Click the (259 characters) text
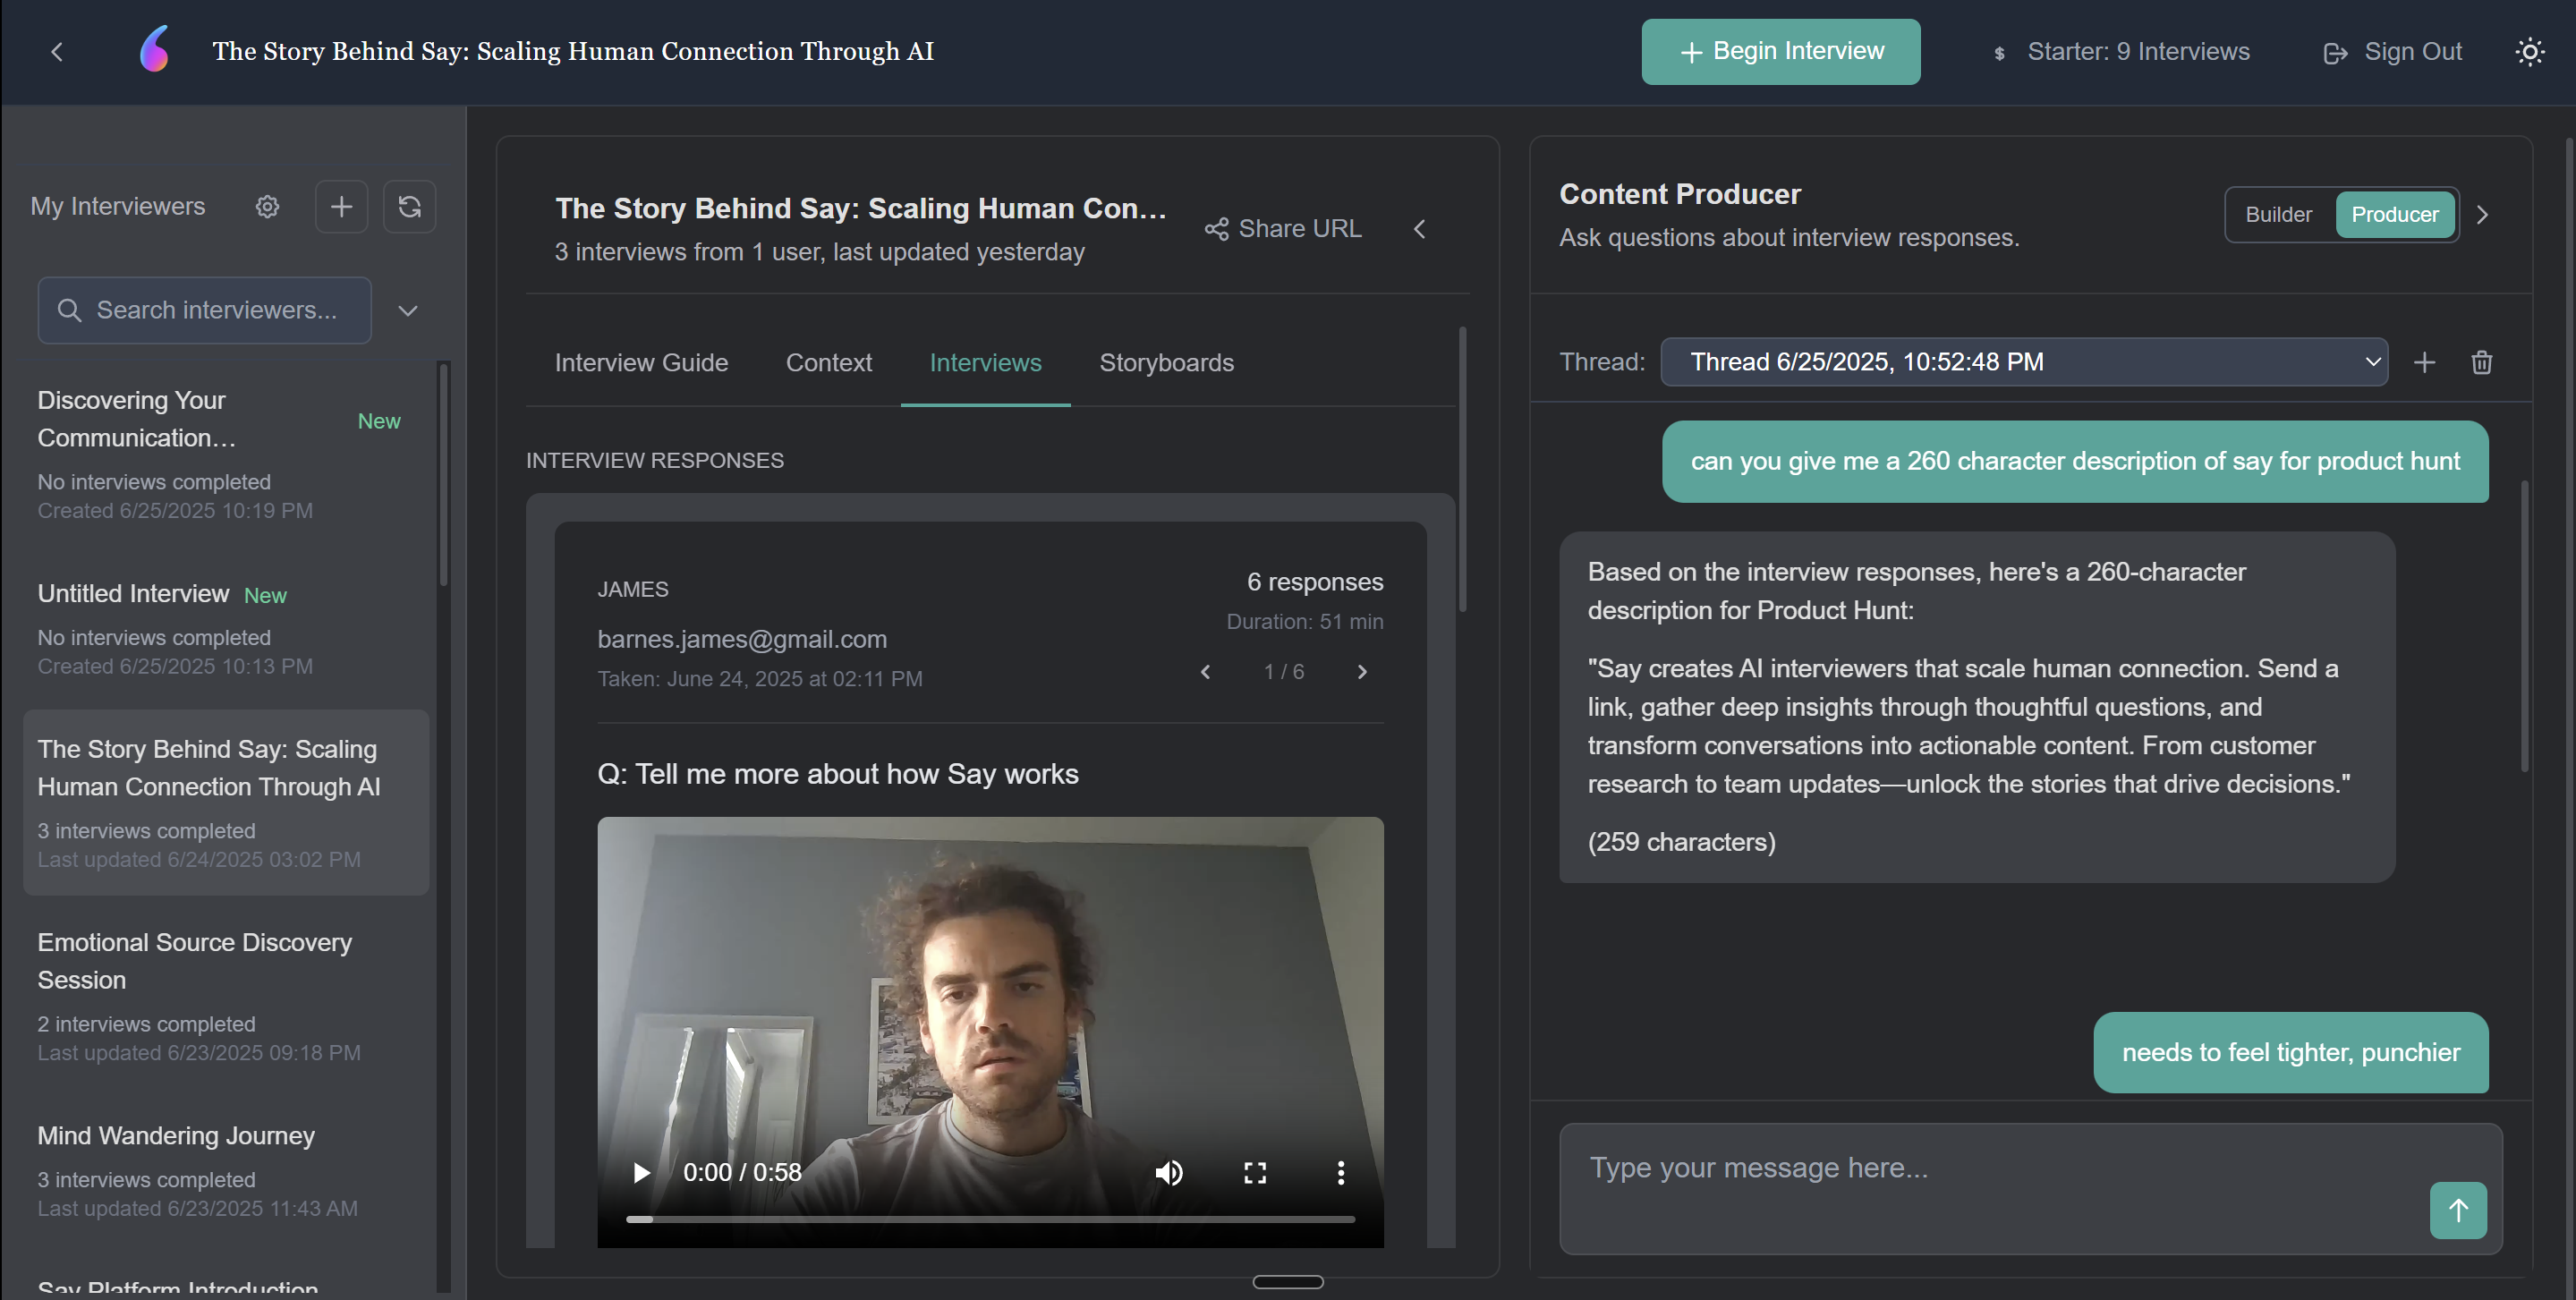Image resolution: width=2576 pixels, height=1300 pixels. tap(1682, 842)
